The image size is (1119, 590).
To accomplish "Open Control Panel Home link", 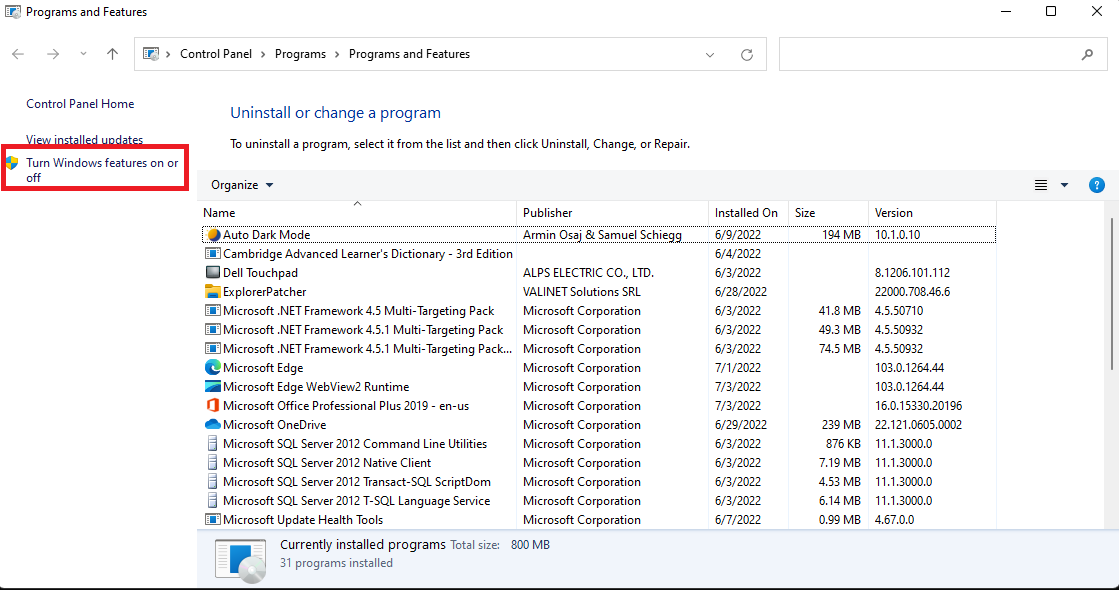I will (80, 104).
